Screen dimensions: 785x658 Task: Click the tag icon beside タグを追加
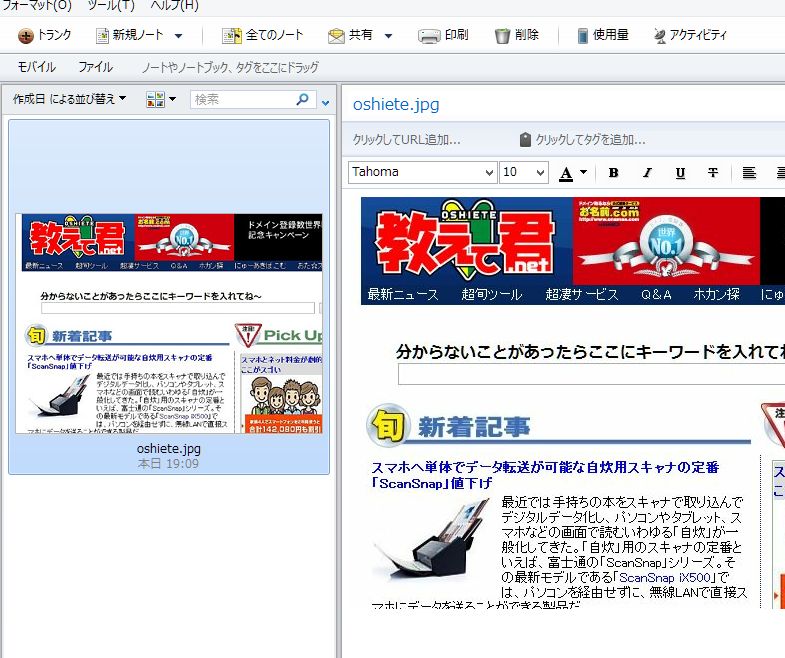coord(525,140)
